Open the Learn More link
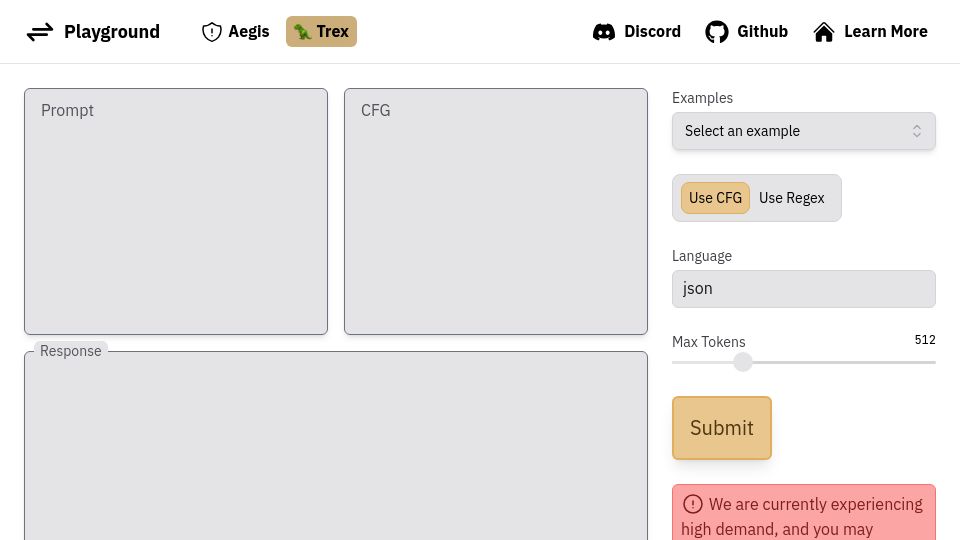This screenshot has width=960, height=540. pos(870,32)
